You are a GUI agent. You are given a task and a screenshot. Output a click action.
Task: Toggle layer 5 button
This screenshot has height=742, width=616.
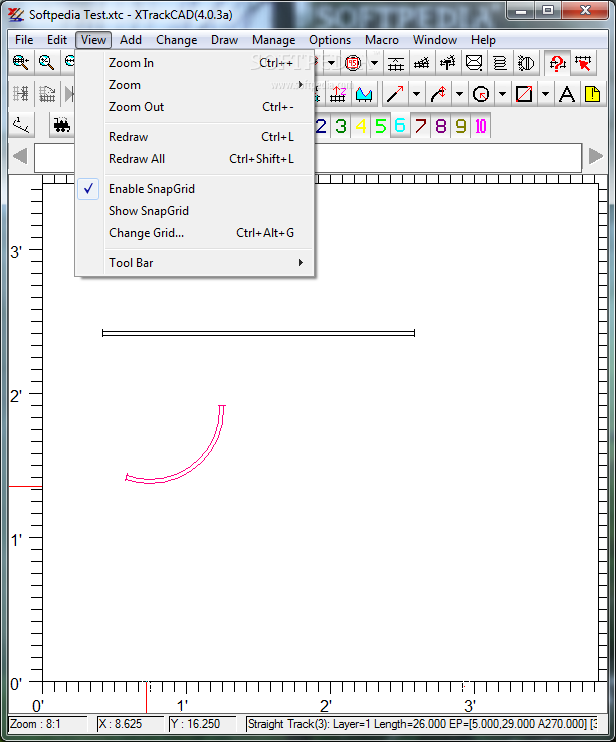tap(380, 126)
